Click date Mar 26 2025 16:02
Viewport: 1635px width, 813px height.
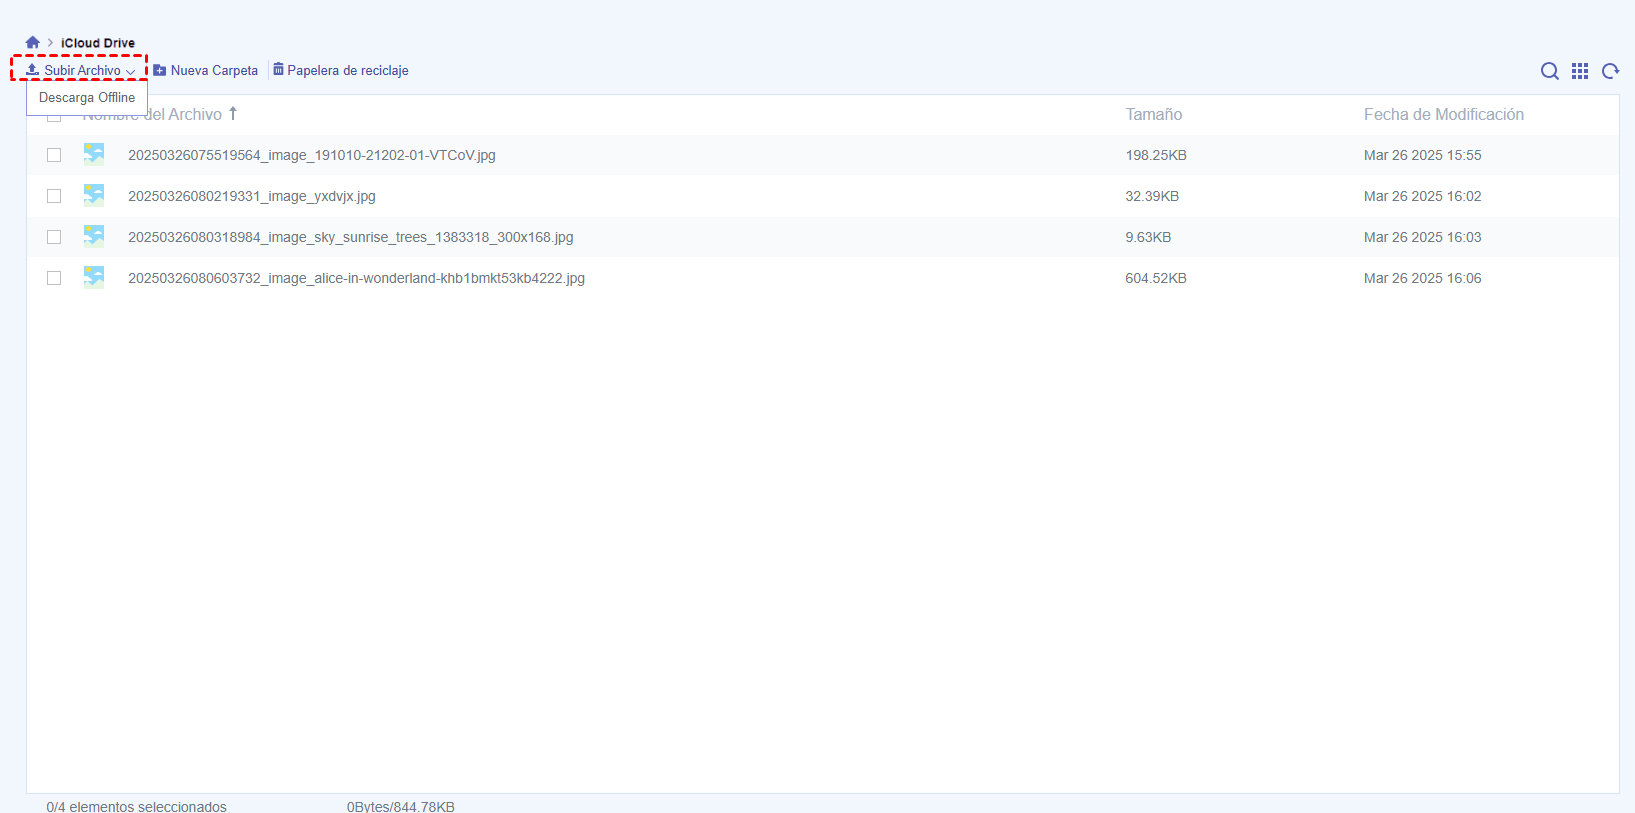1423,196
